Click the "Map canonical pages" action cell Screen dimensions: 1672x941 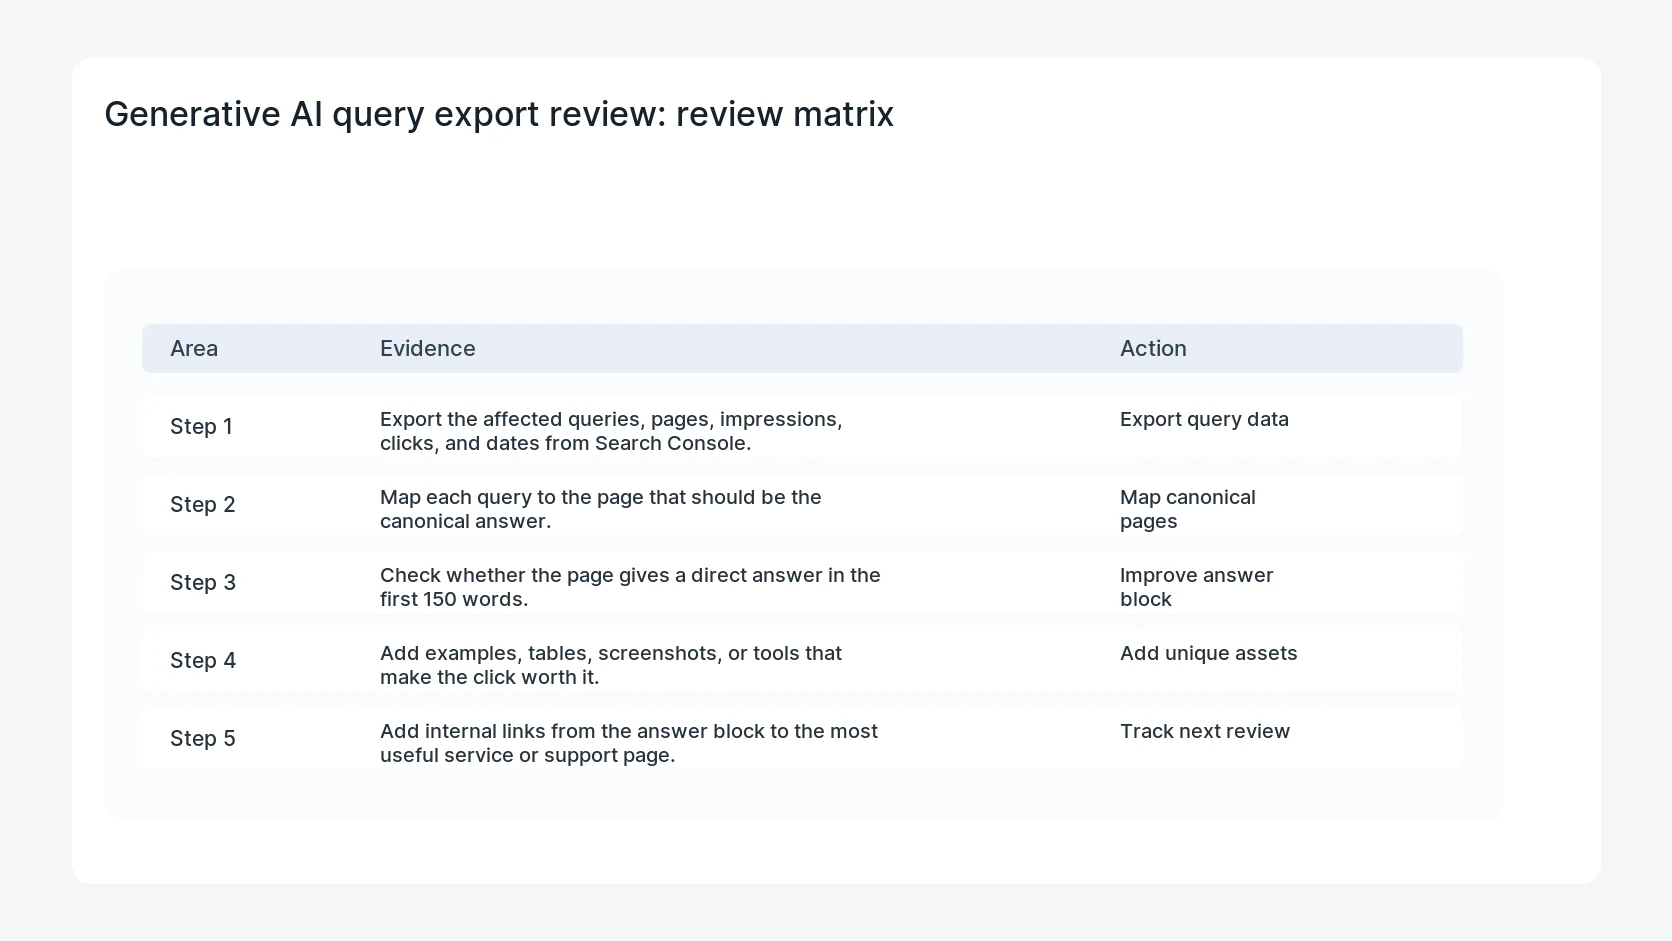(x=1188, y=509)
